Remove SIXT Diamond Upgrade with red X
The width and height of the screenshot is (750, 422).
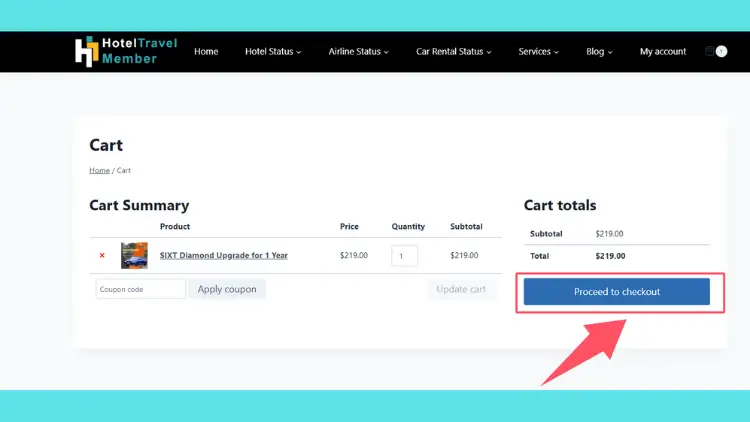tap(102, 255)
